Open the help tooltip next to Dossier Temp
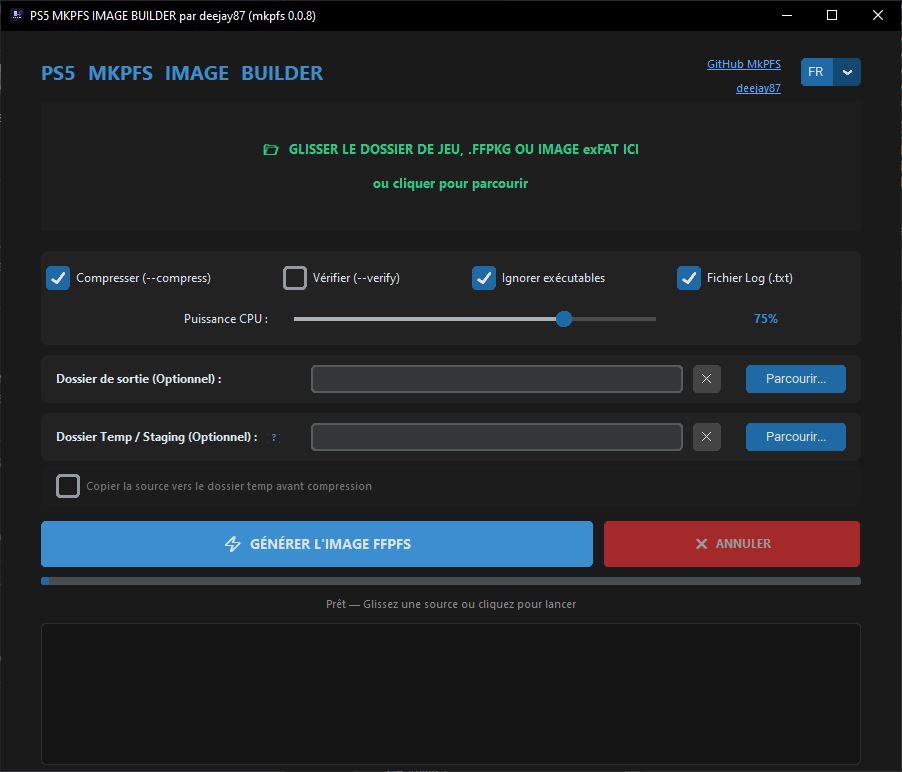 (x=274, y=437)
